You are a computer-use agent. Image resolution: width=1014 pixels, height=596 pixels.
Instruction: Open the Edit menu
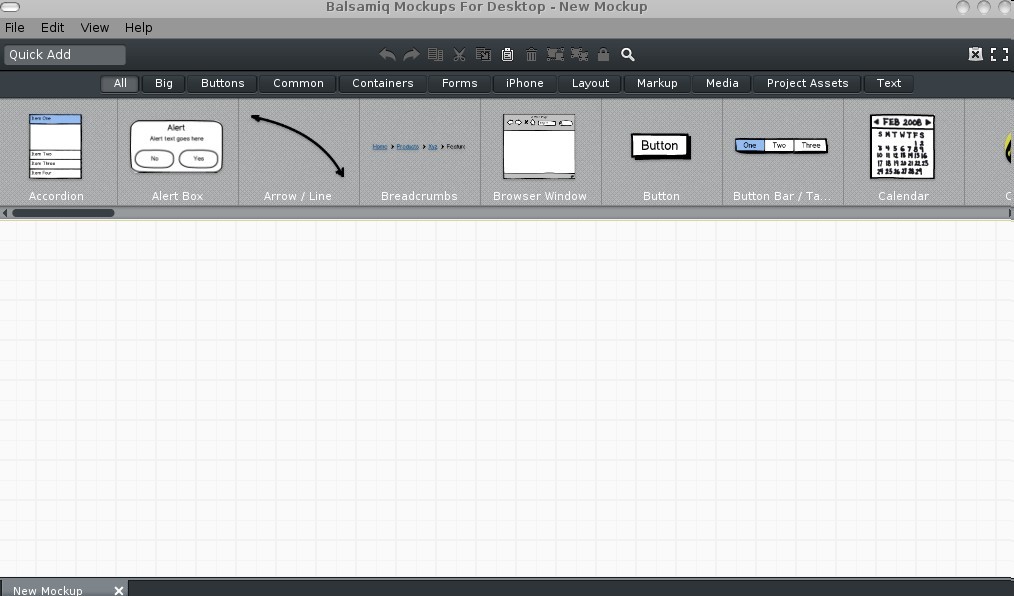(x=51, y=27)
